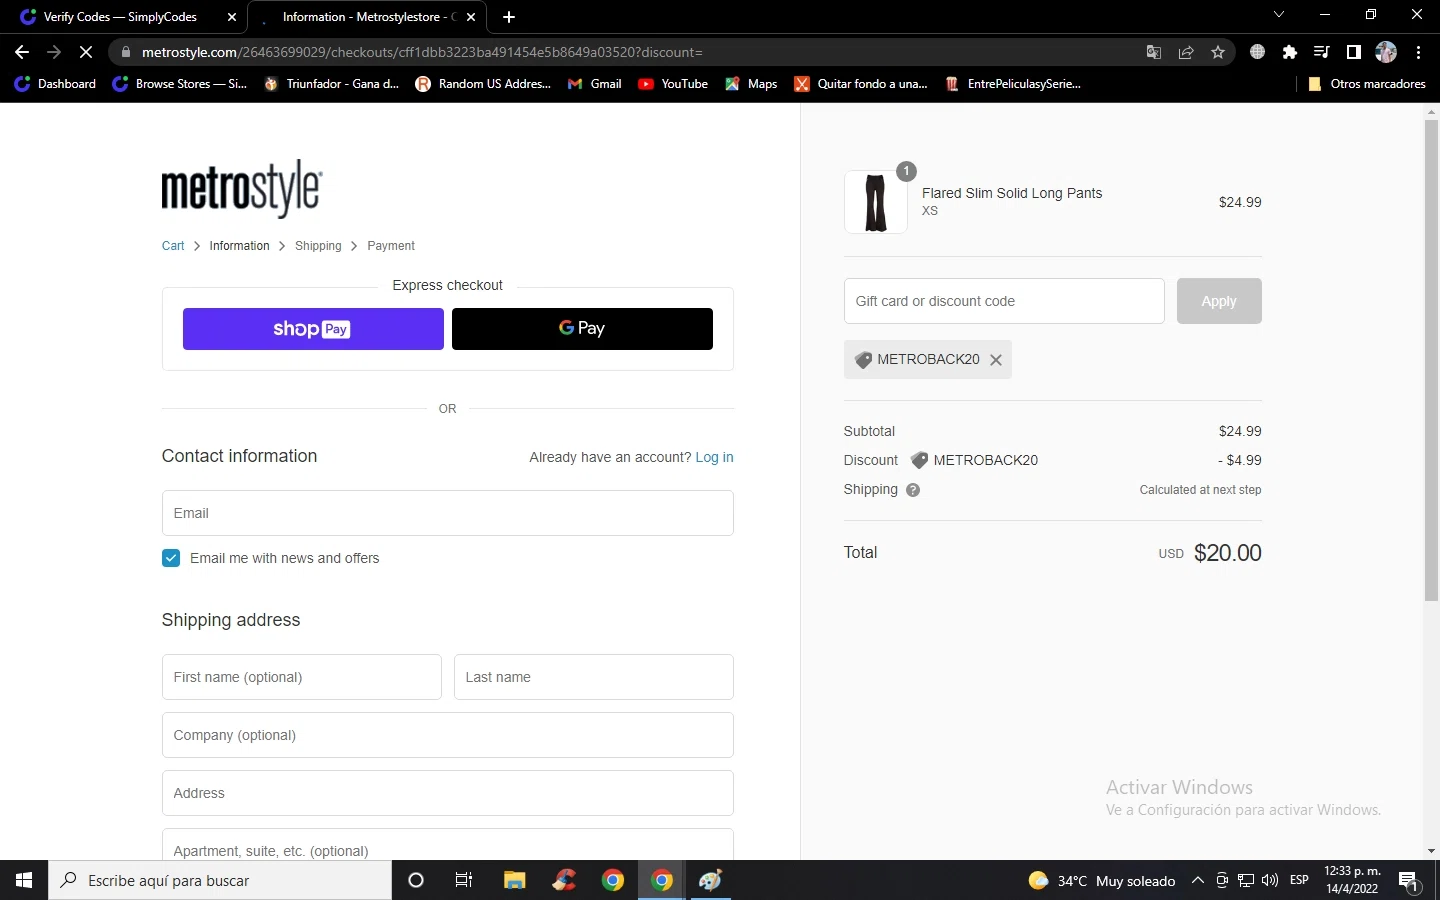Viewport: 1440px width, 900px height.
Task: Open Random US Address bookmark
Action: pyautogui.click(x=483, y=84)
